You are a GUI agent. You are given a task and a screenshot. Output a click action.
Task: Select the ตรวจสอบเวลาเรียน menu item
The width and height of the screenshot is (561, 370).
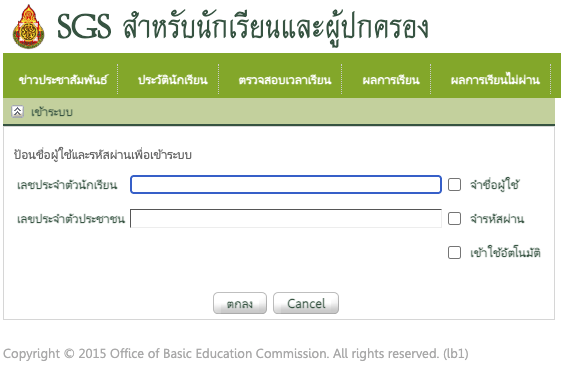click(285, 79)
